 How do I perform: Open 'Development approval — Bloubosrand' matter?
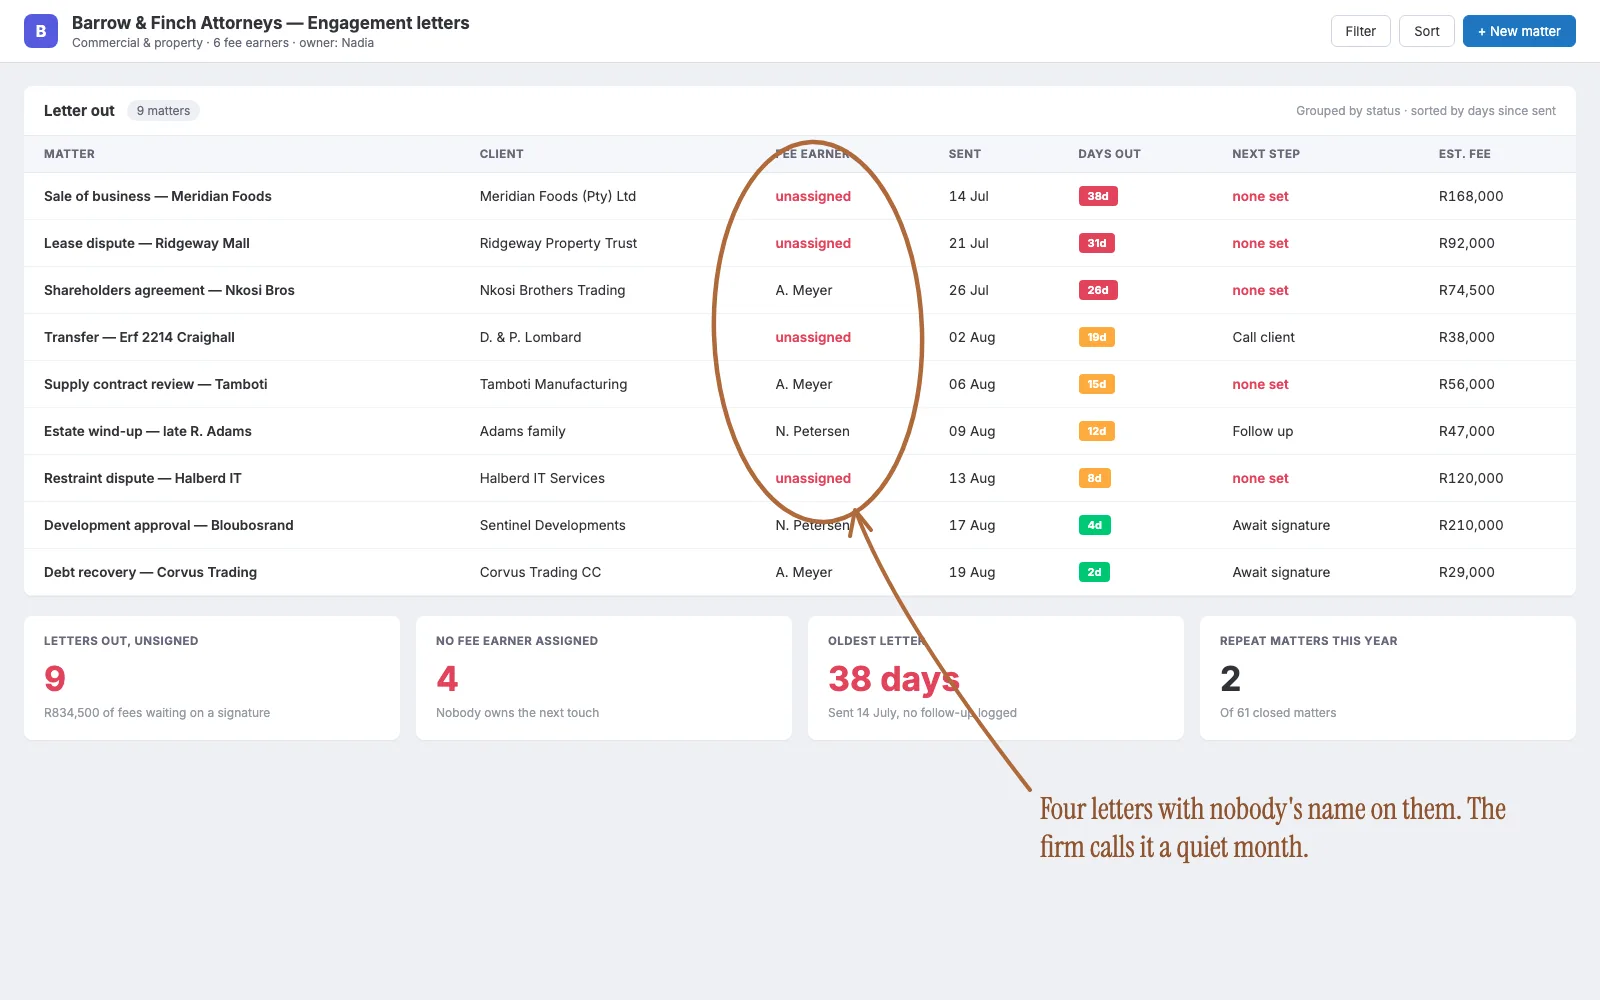(169, 525)
